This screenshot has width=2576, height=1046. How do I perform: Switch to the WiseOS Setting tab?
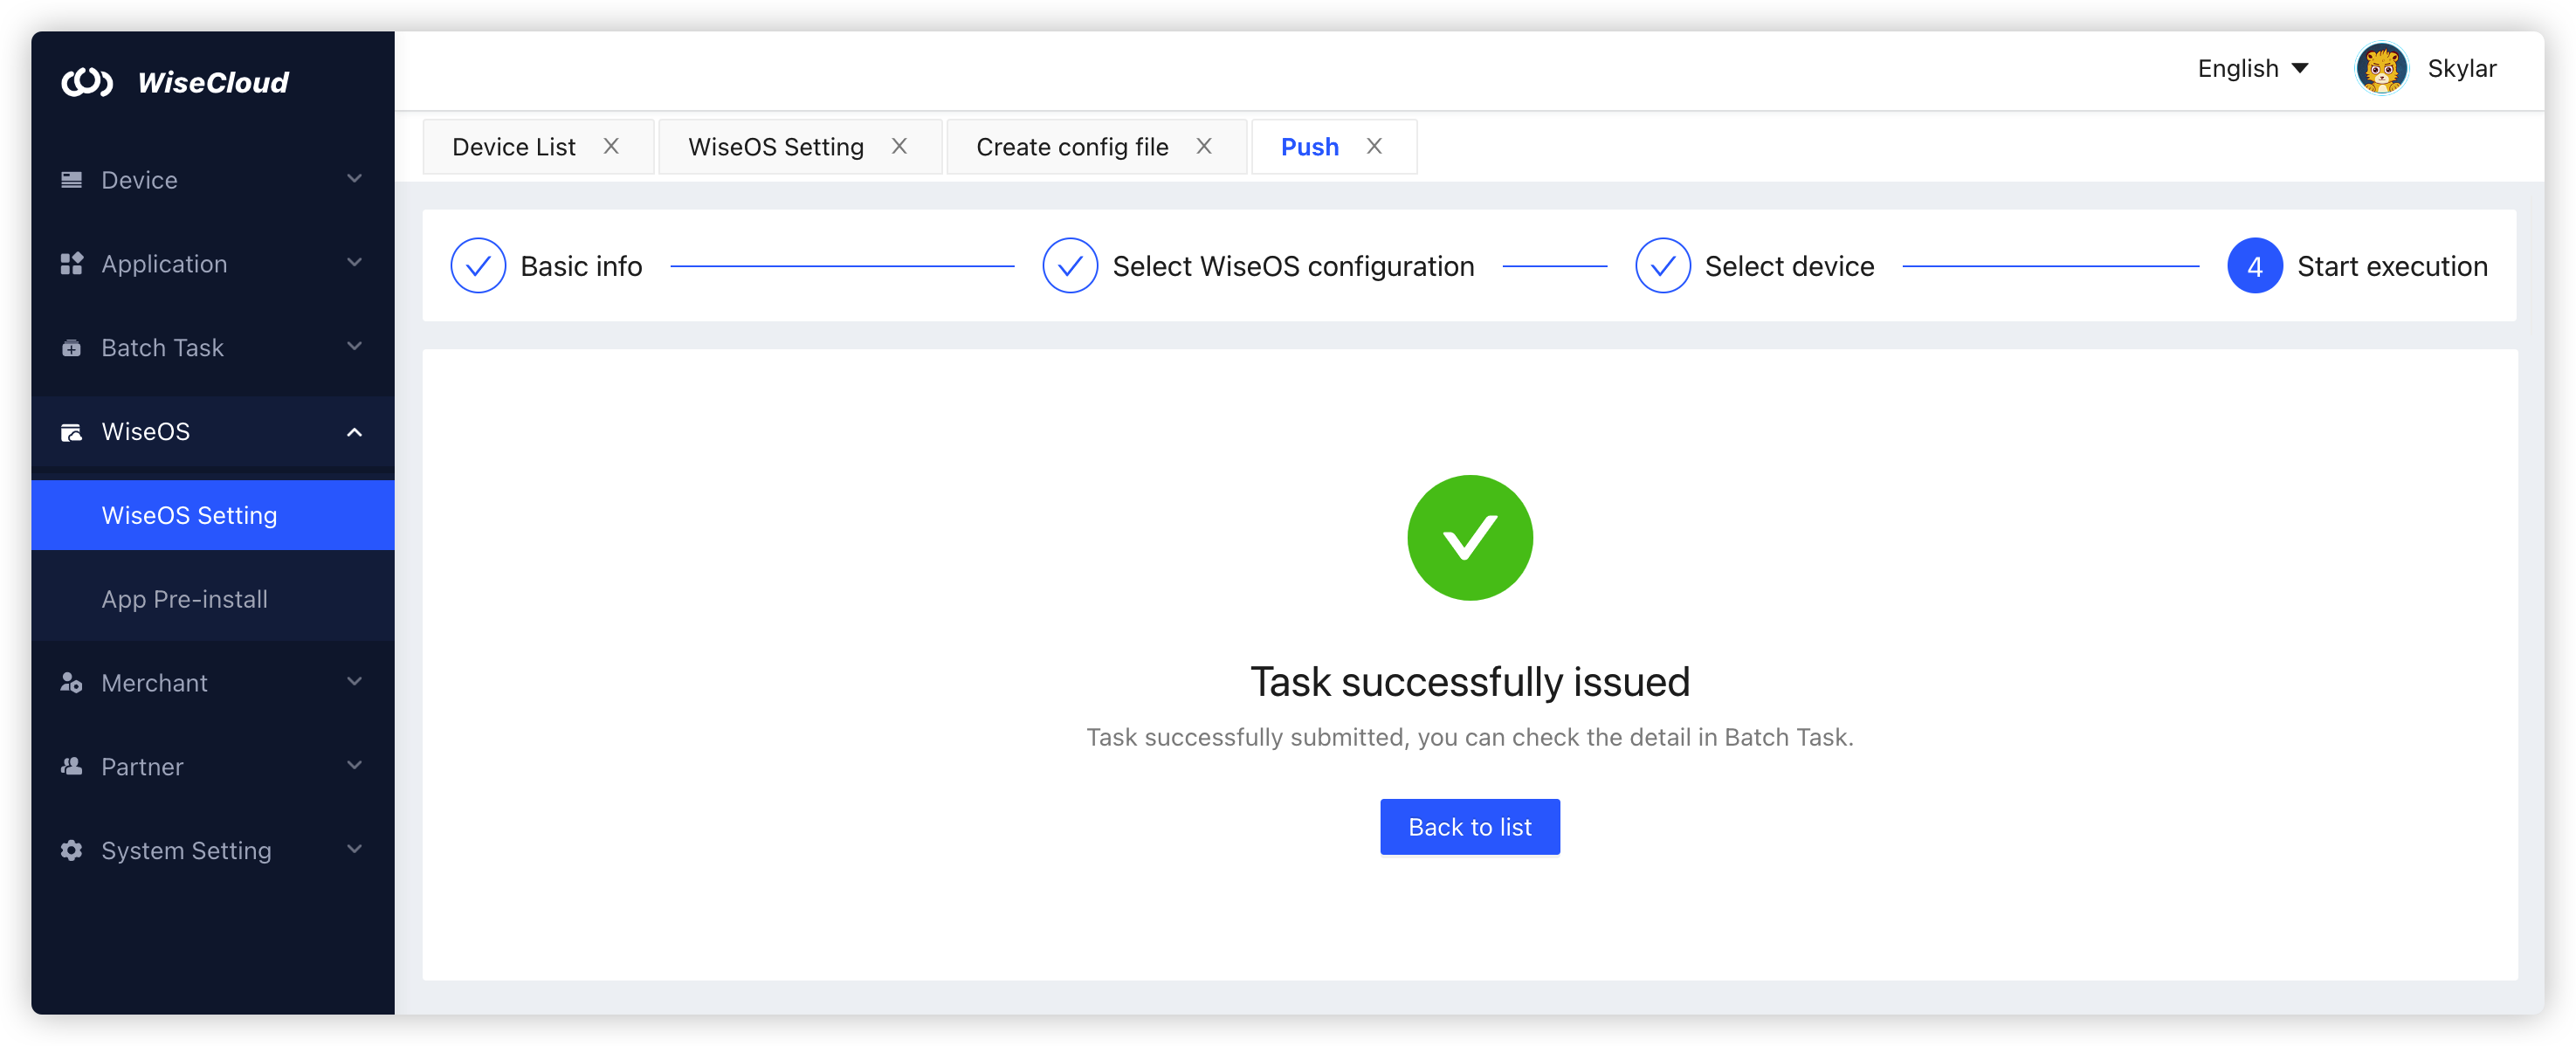[x=775, y=147]
